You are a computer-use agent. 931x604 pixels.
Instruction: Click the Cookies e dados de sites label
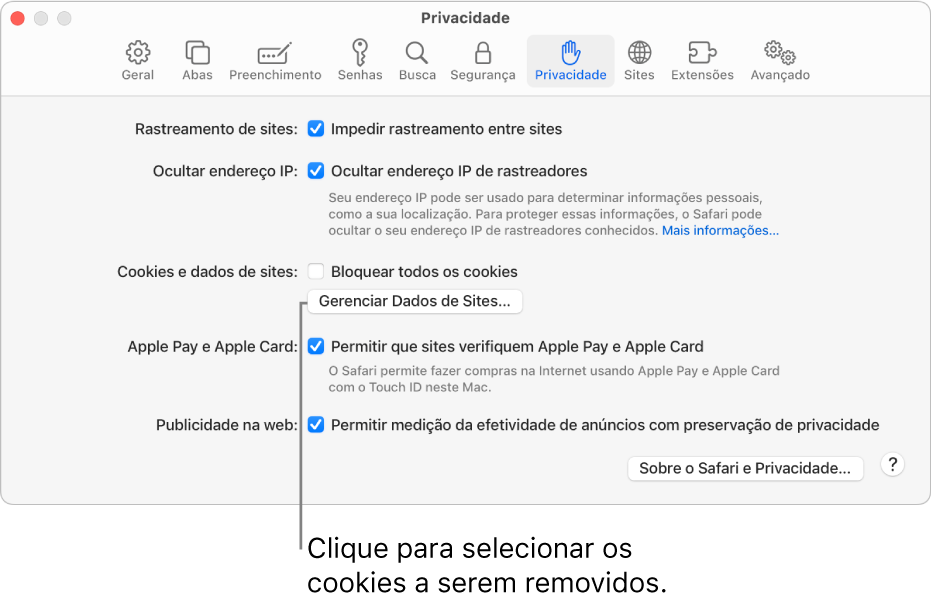207,271
